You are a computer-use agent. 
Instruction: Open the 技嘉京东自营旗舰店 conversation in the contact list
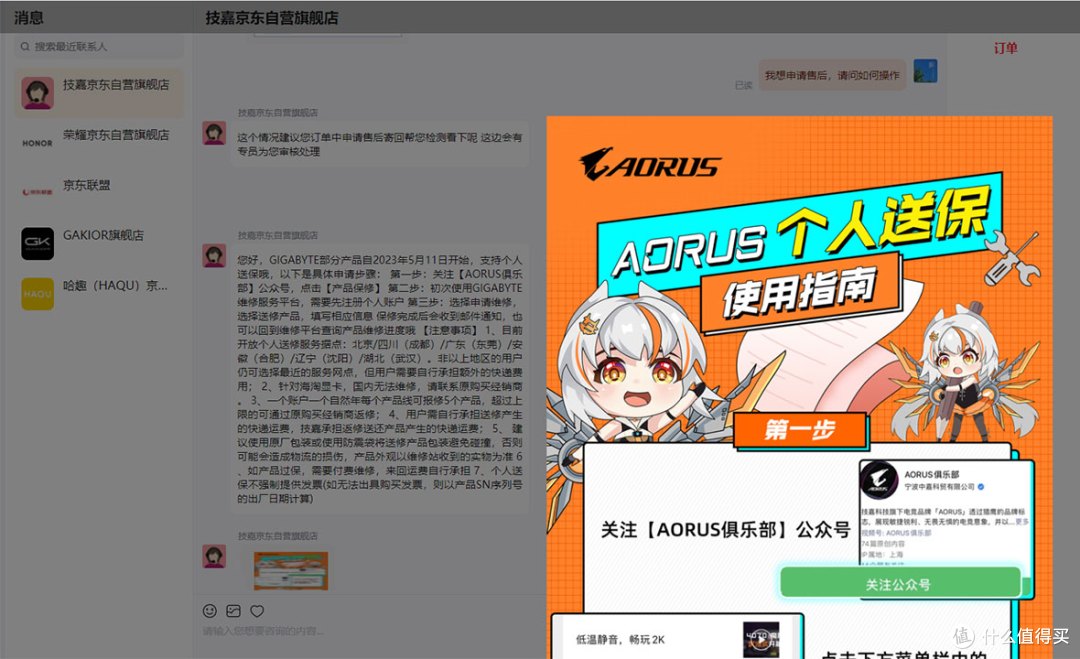click(99, 92)
